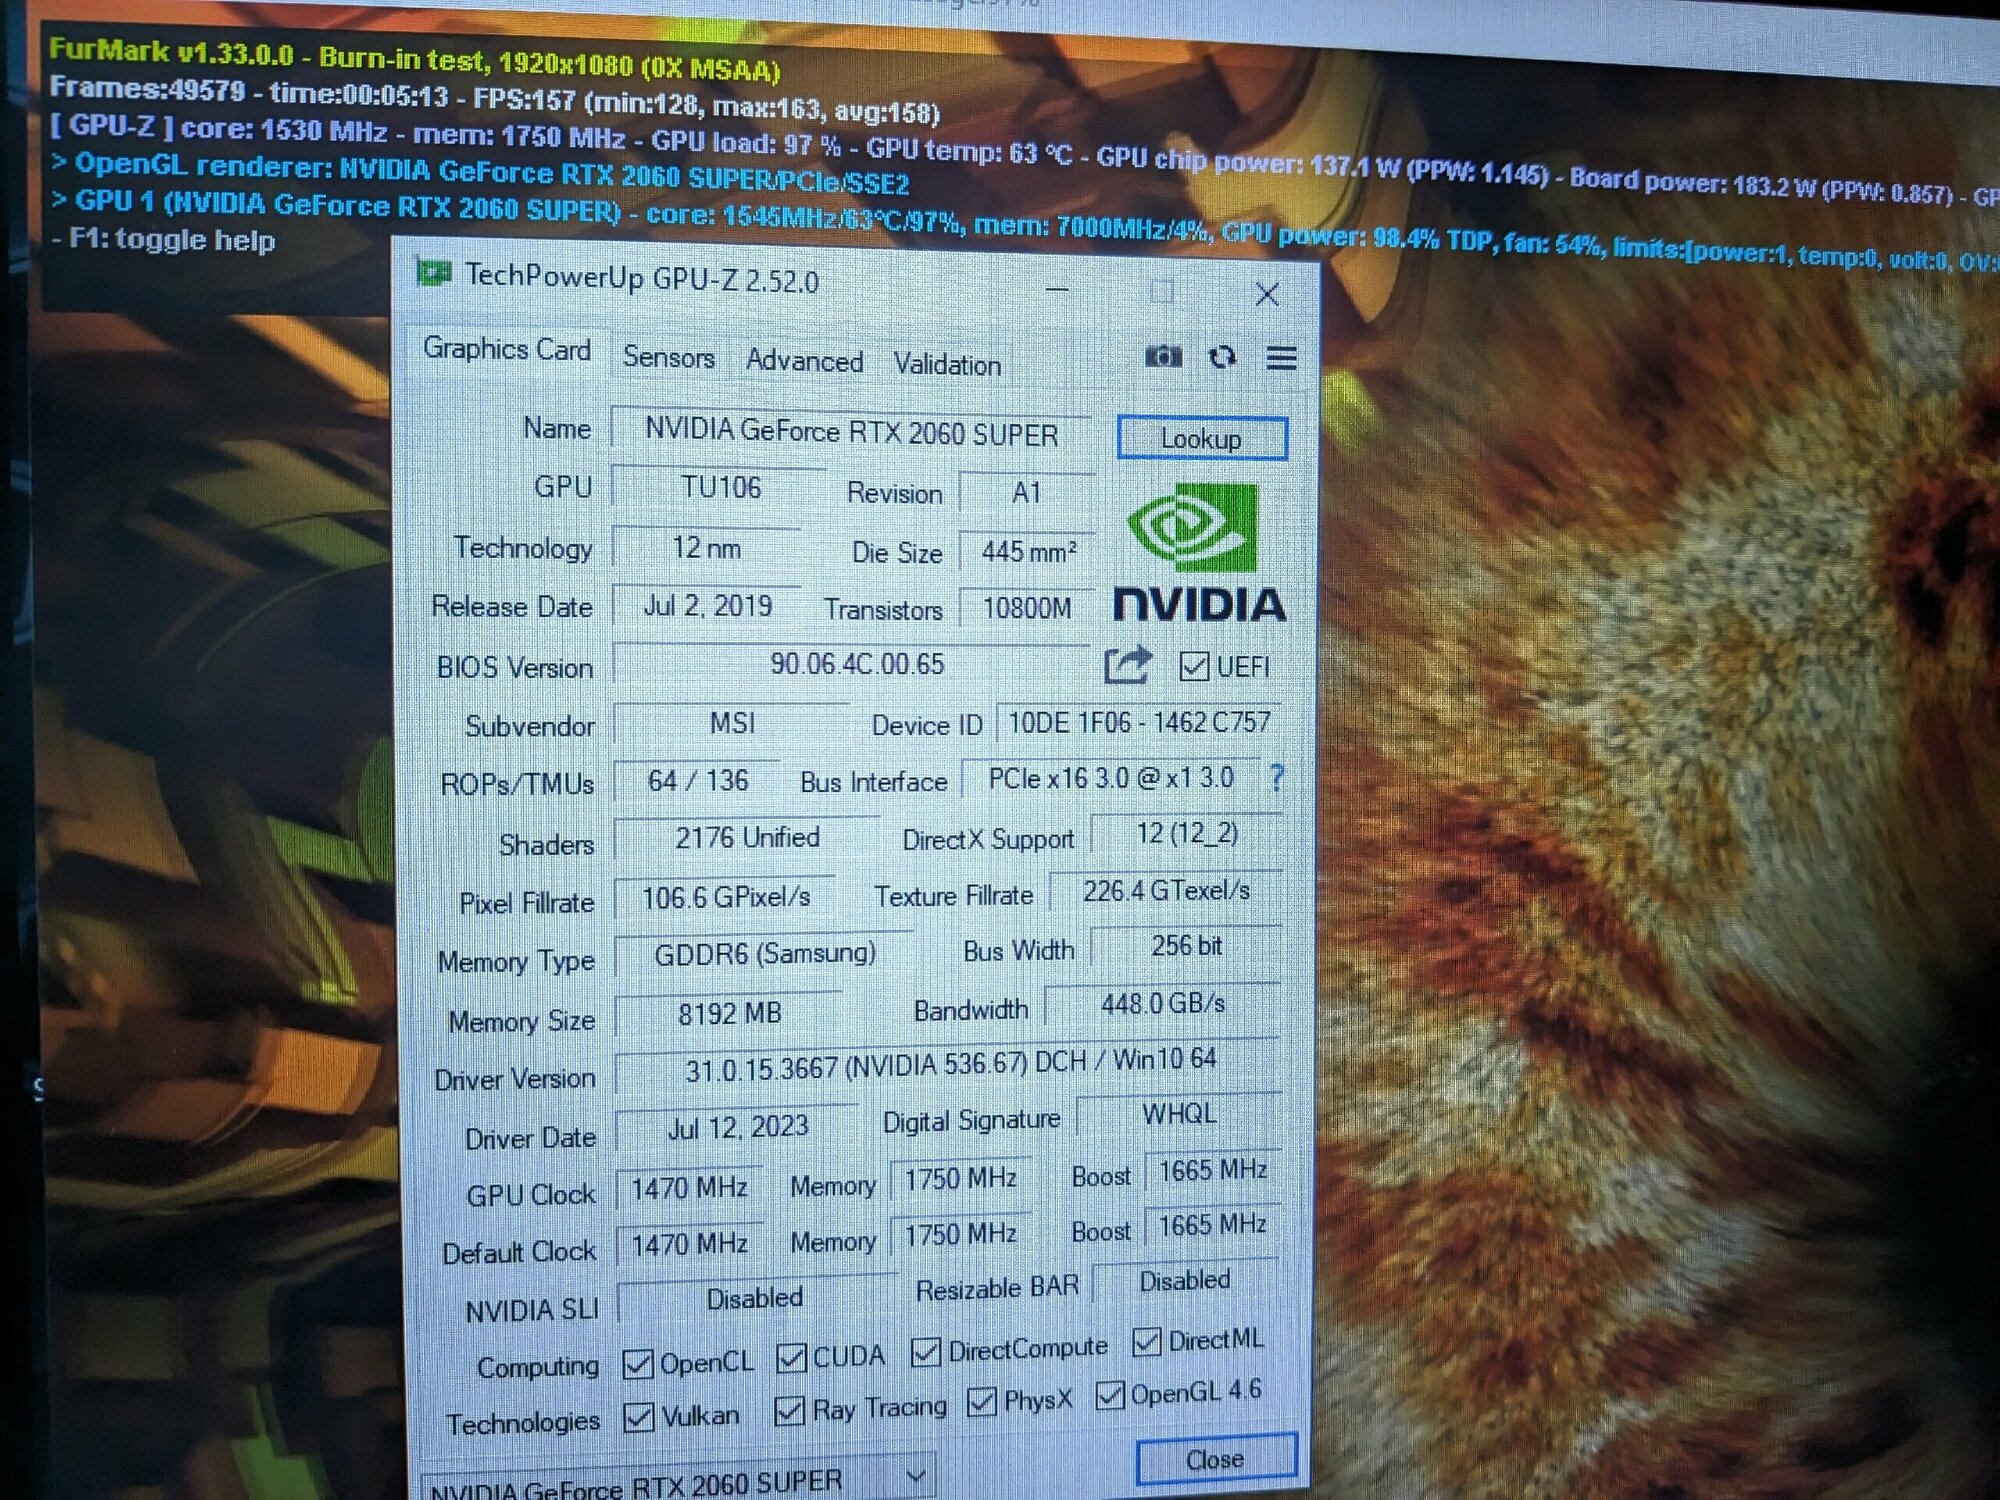Image resolution: width=2000 pixels, height=1500 pixels.
Task: Switch to the Sensors tab
Action: [x=668, y=357]
